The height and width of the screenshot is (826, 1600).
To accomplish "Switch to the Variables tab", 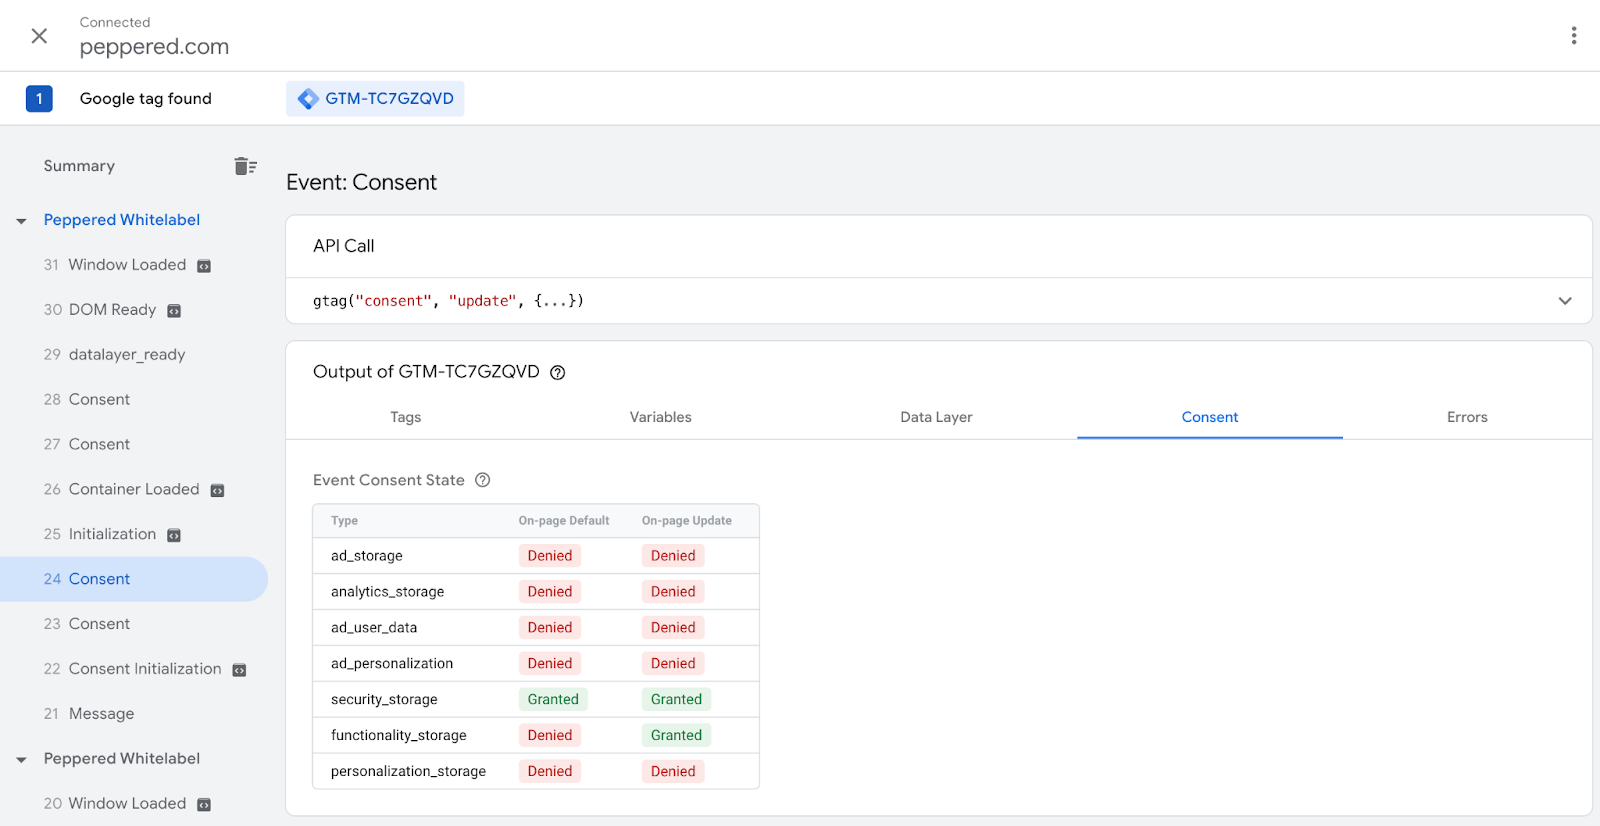I will pos(660,417).
